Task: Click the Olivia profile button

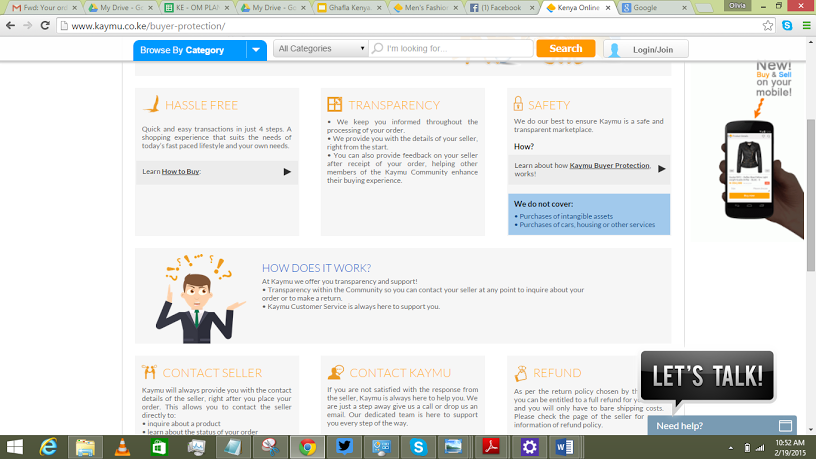Action: 737,6
